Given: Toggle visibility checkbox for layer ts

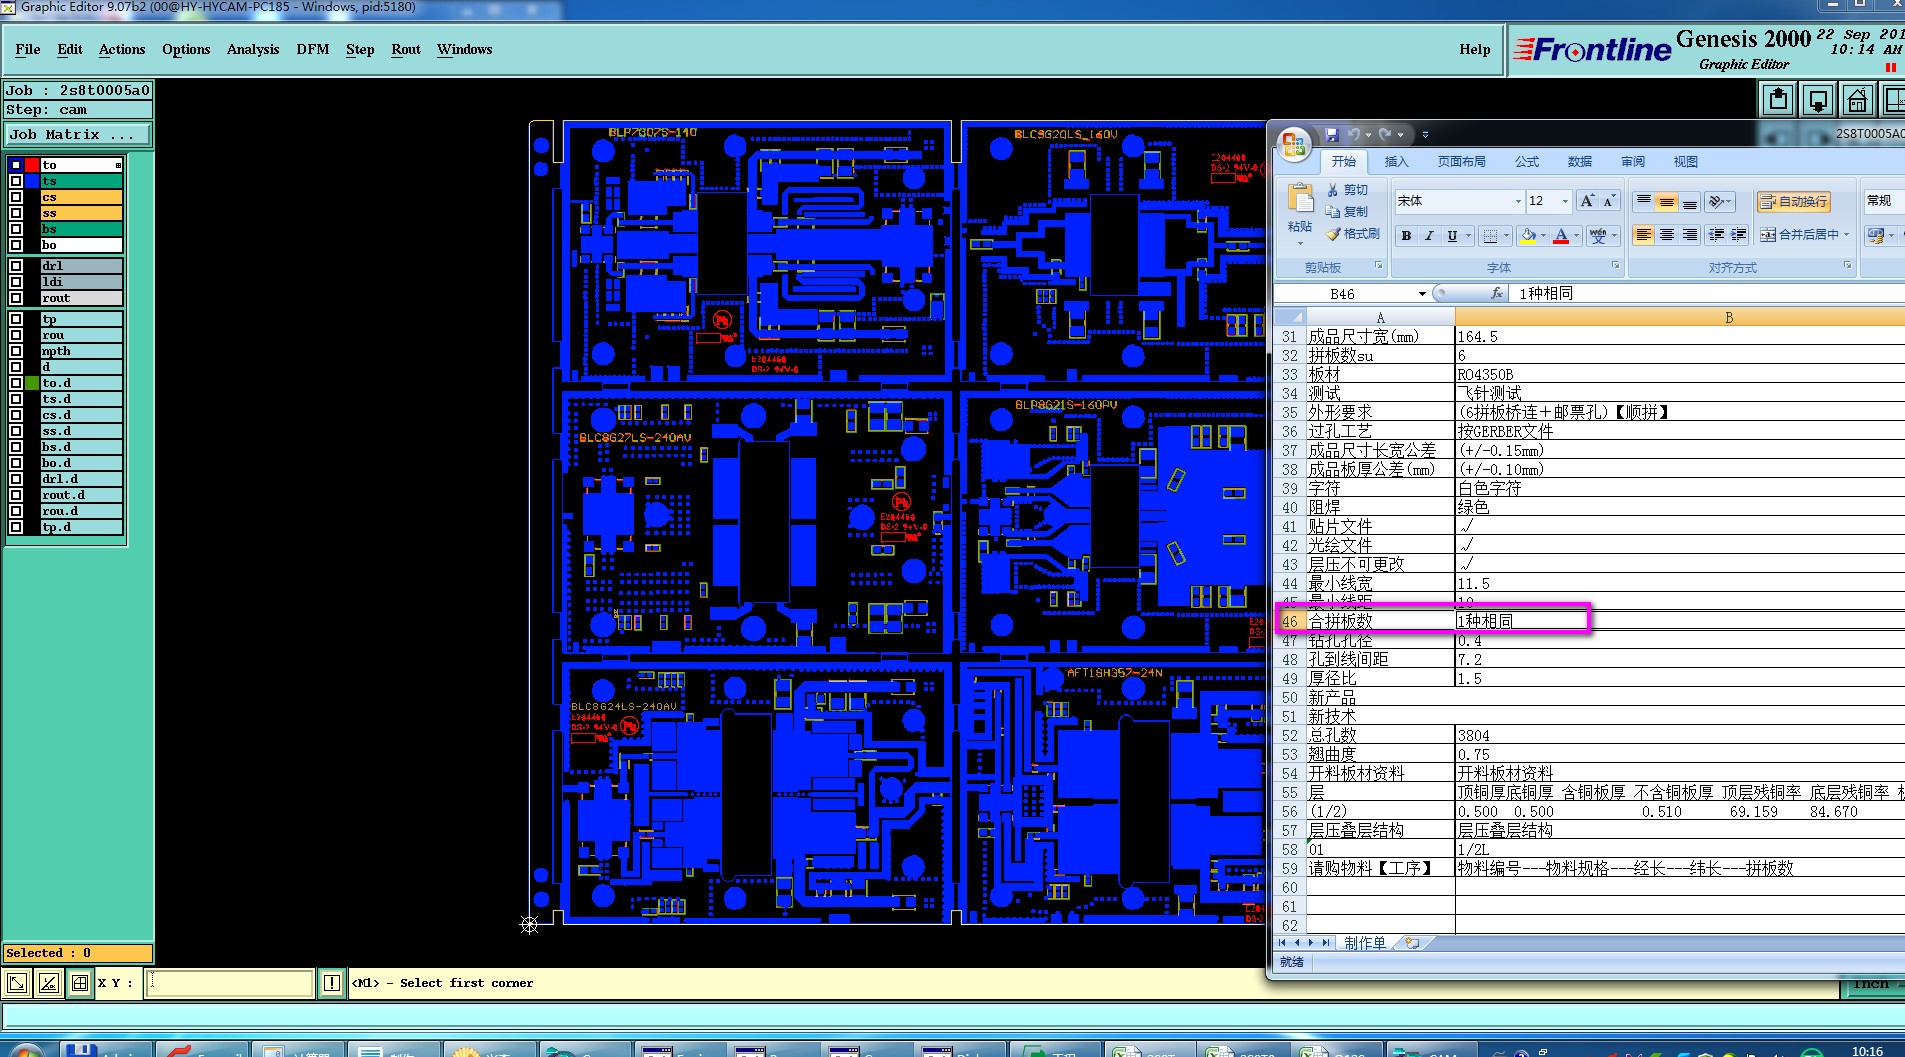Looking at the screenshot, I should 16,181.
